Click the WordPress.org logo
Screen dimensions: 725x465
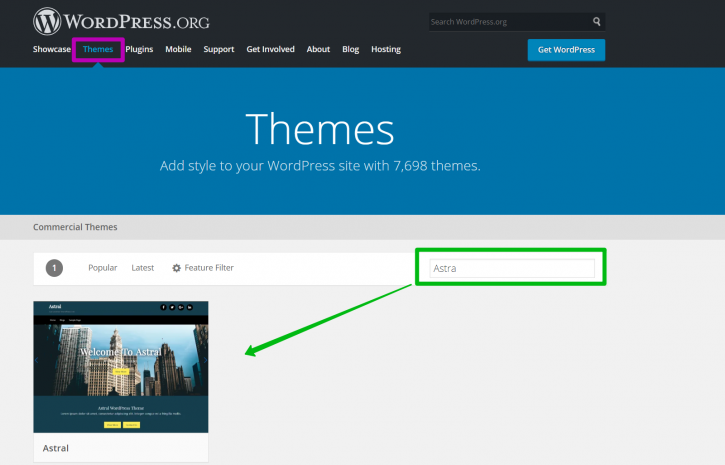[x=121, y=21]
